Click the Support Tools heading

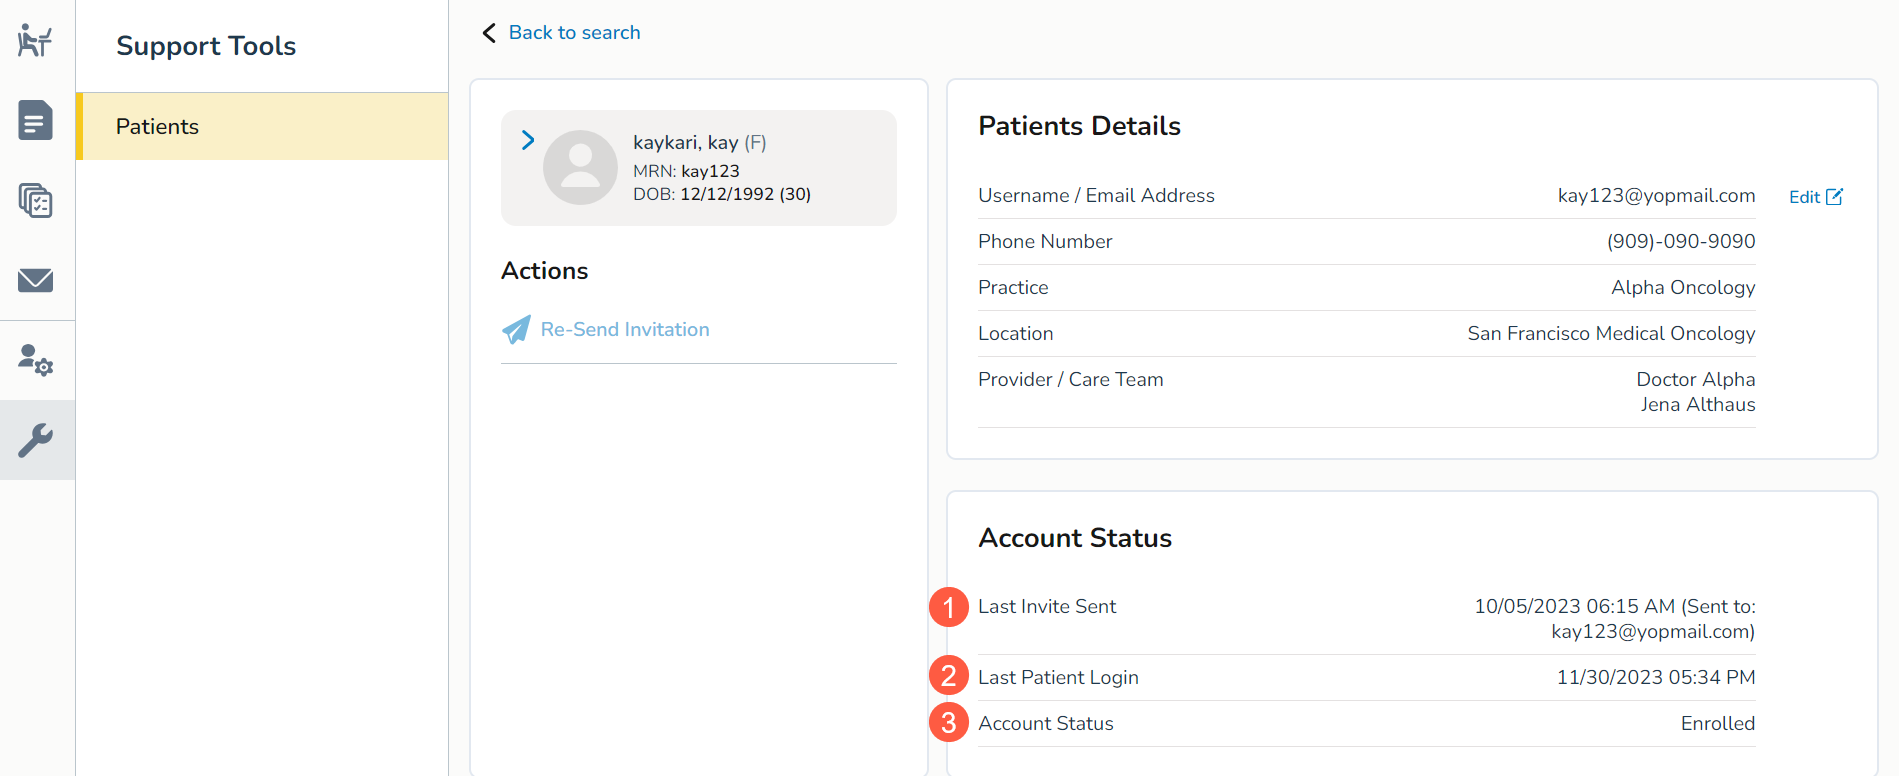[206, 46]
